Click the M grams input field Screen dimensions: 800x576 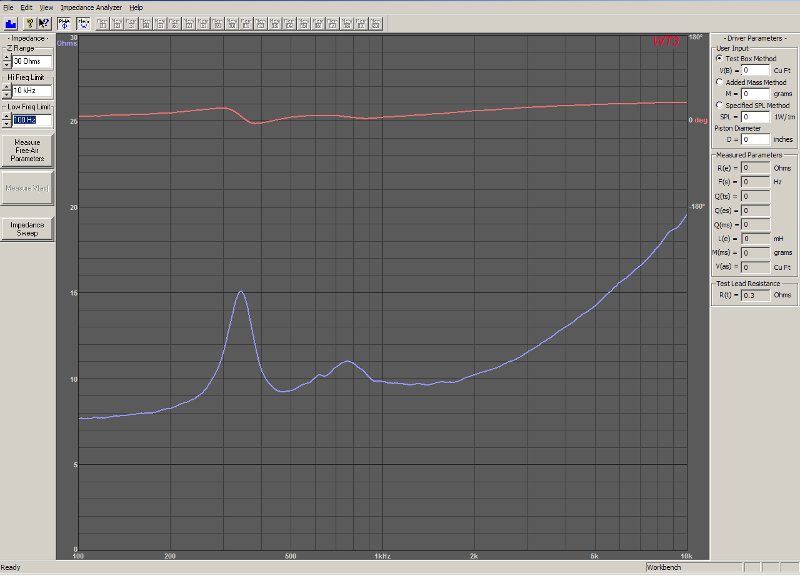point(755,94)
